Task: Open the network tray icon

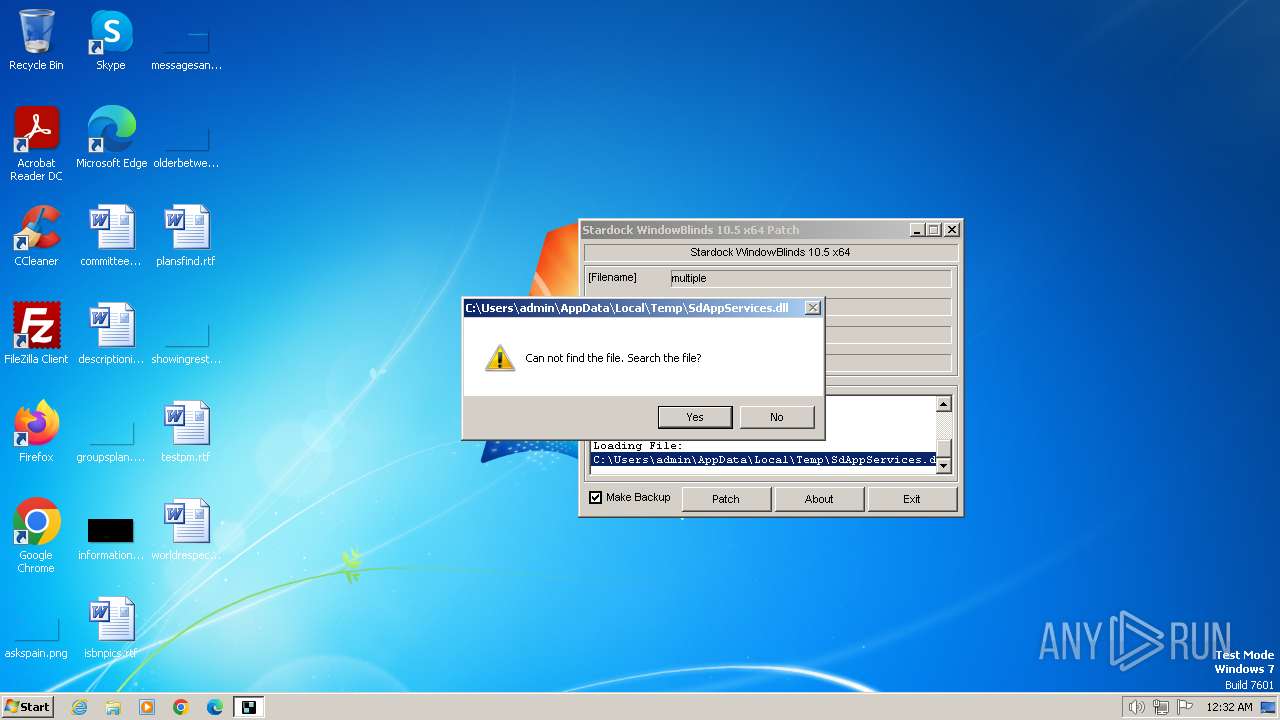Action: (x=1161, y=707)
